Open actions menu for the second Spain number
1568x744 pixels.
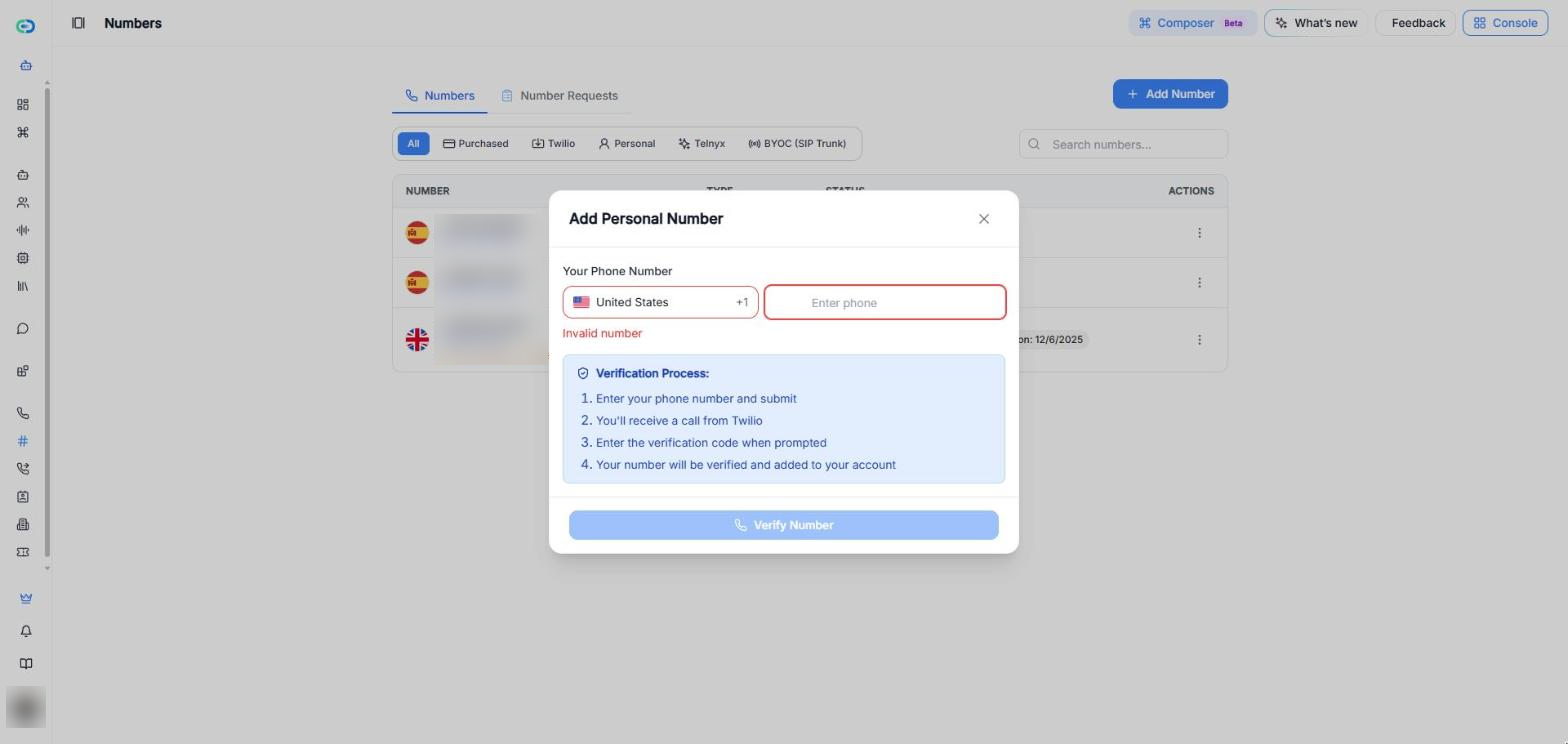pyautogui.click(x=1199, y=283)
